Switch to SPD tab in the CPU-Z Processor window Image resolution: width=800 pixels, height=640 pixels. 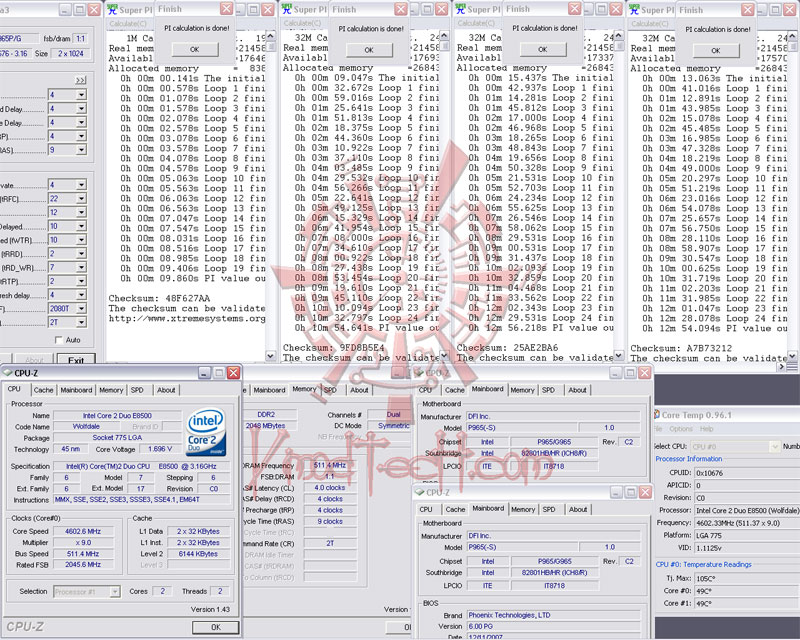137,390
